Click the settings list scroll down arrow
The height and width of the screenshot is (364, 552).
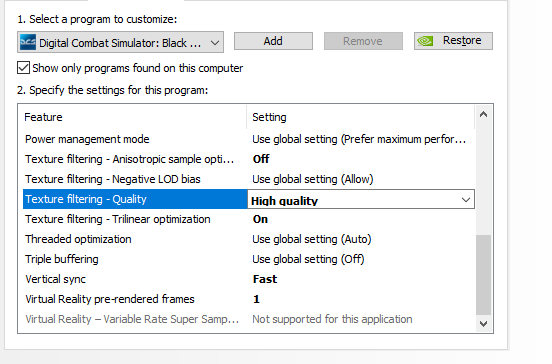click(483, 324)
